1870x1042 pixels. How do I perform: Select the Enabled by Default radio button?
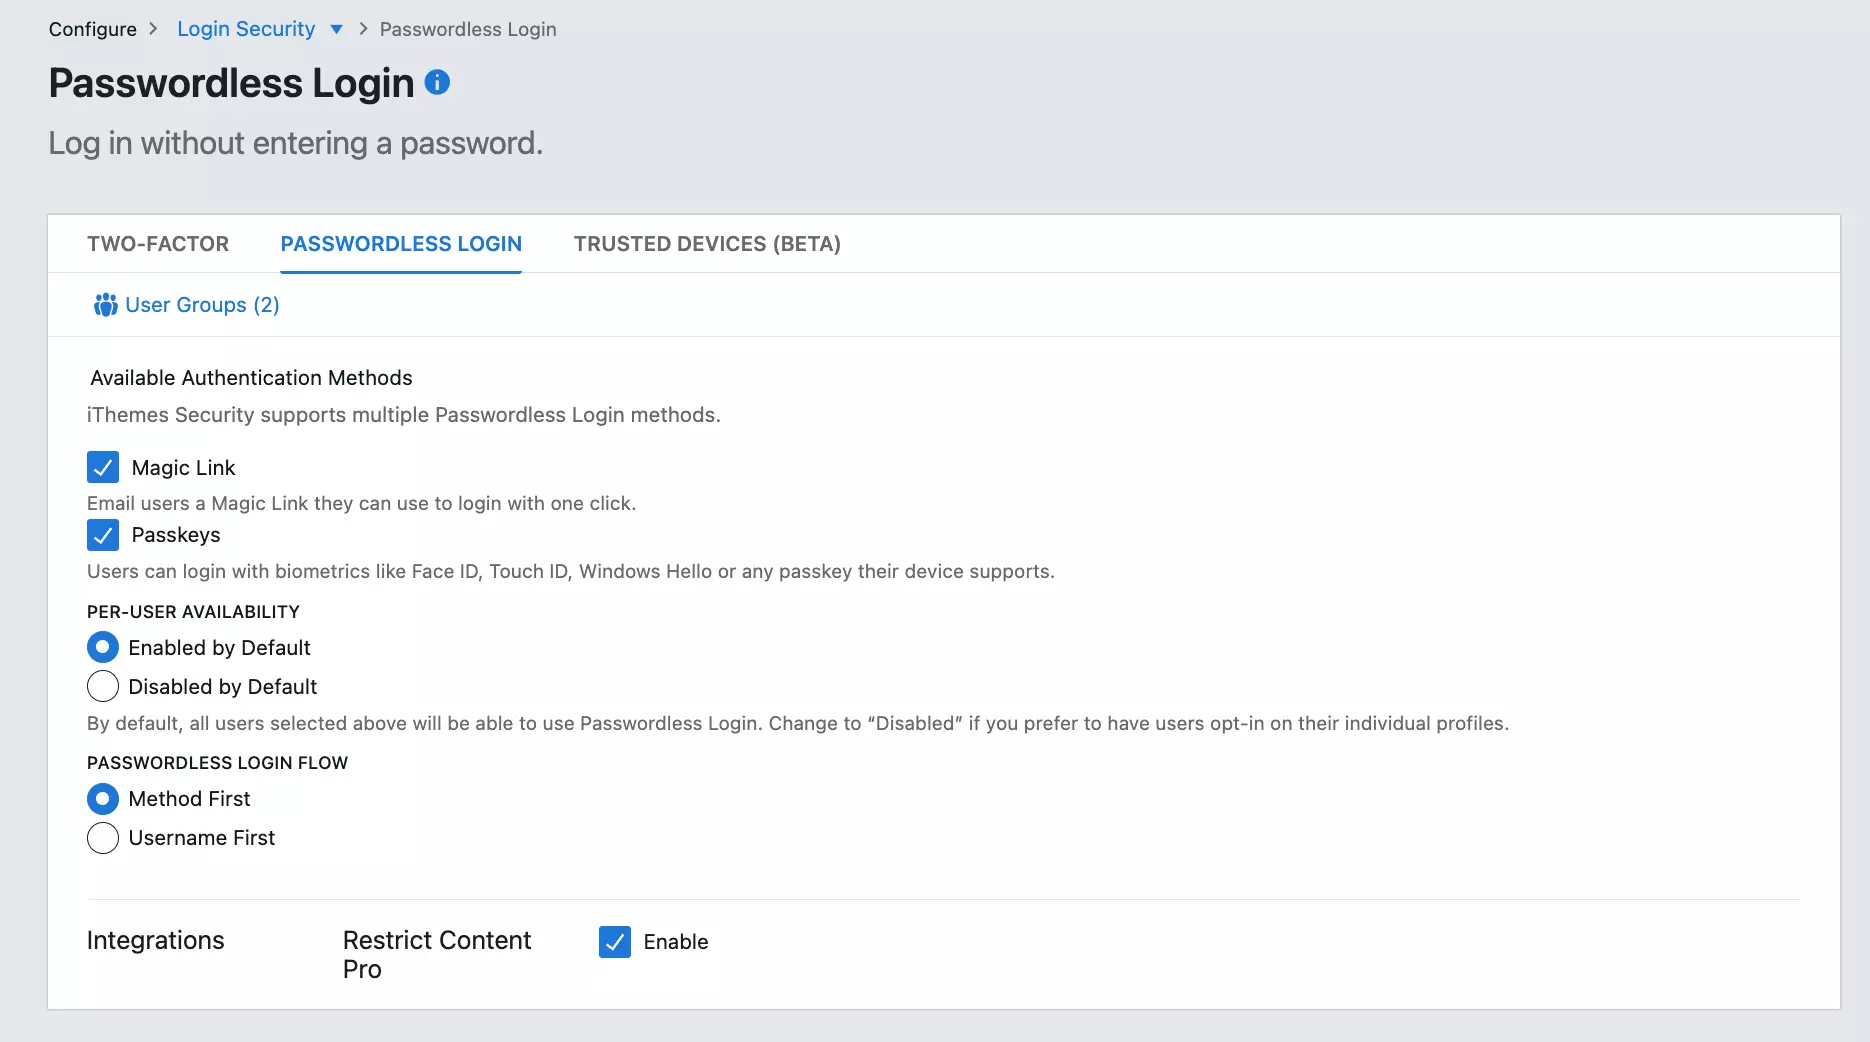(103, 648)
